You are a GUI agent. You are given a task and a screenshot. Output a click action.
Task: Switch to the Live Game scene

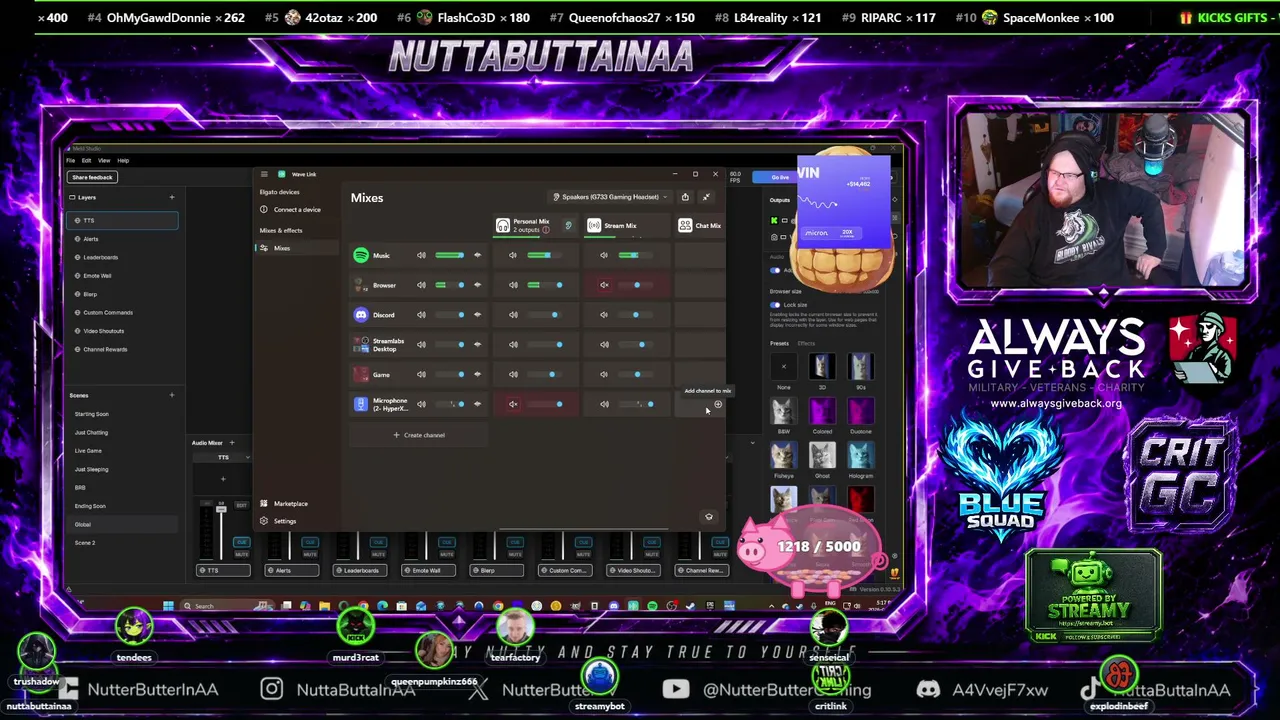122,451
